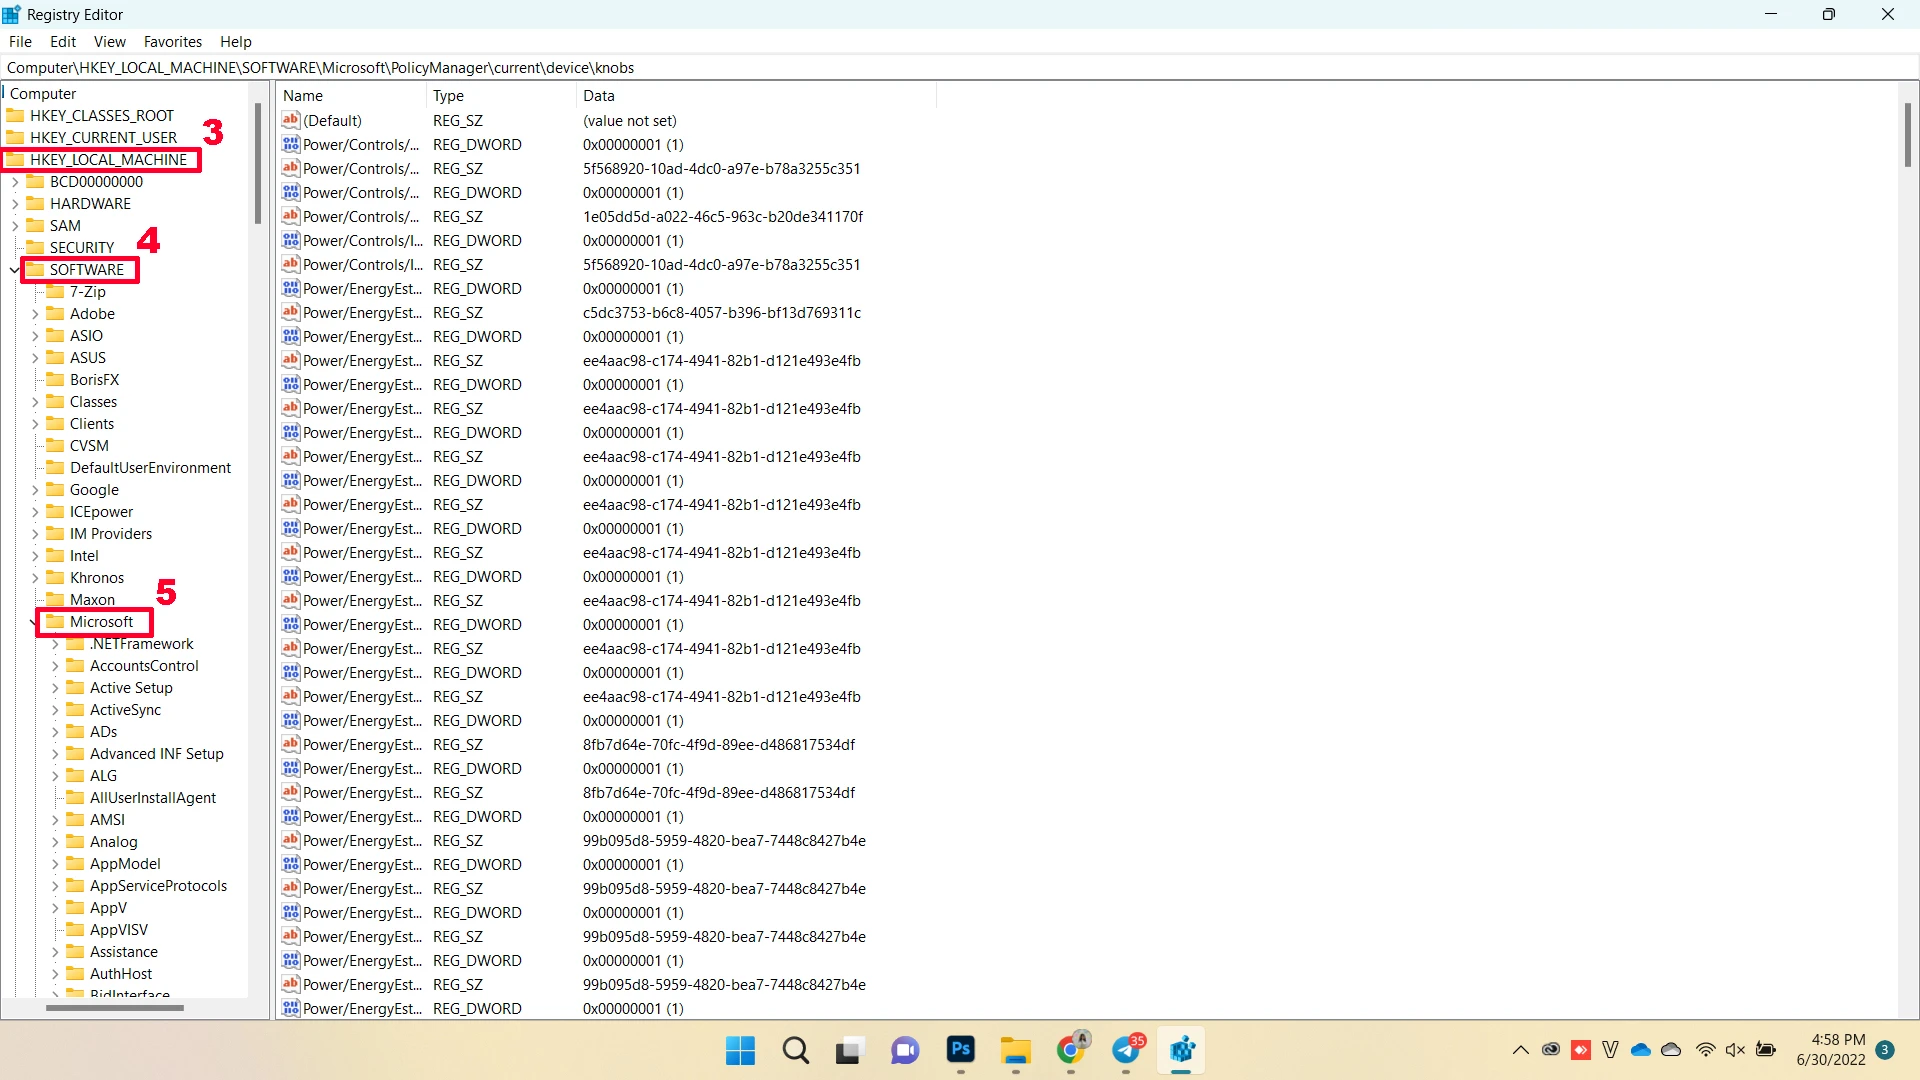1920x1080 pixels.
Task: Open the View menu
Action: [x=110, y=41]
